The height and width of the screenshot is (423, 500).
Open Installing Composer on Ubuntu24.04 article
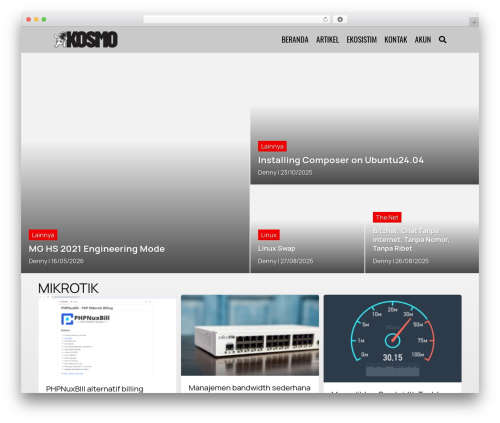341,160
